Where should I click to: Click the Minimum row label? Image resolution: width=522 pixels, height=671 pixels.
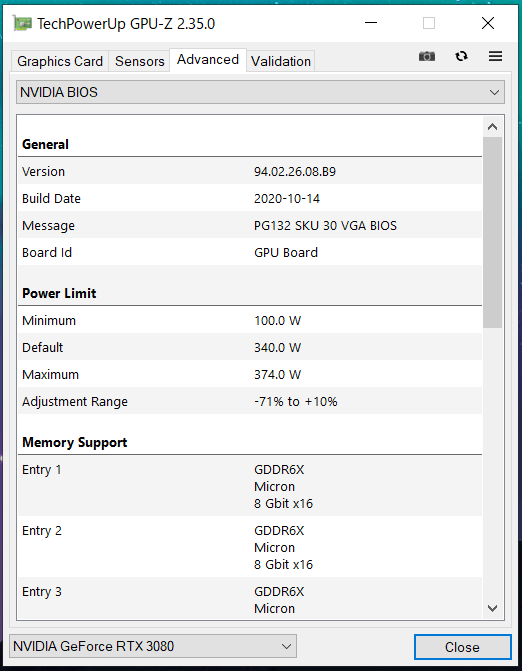[49, 321]
